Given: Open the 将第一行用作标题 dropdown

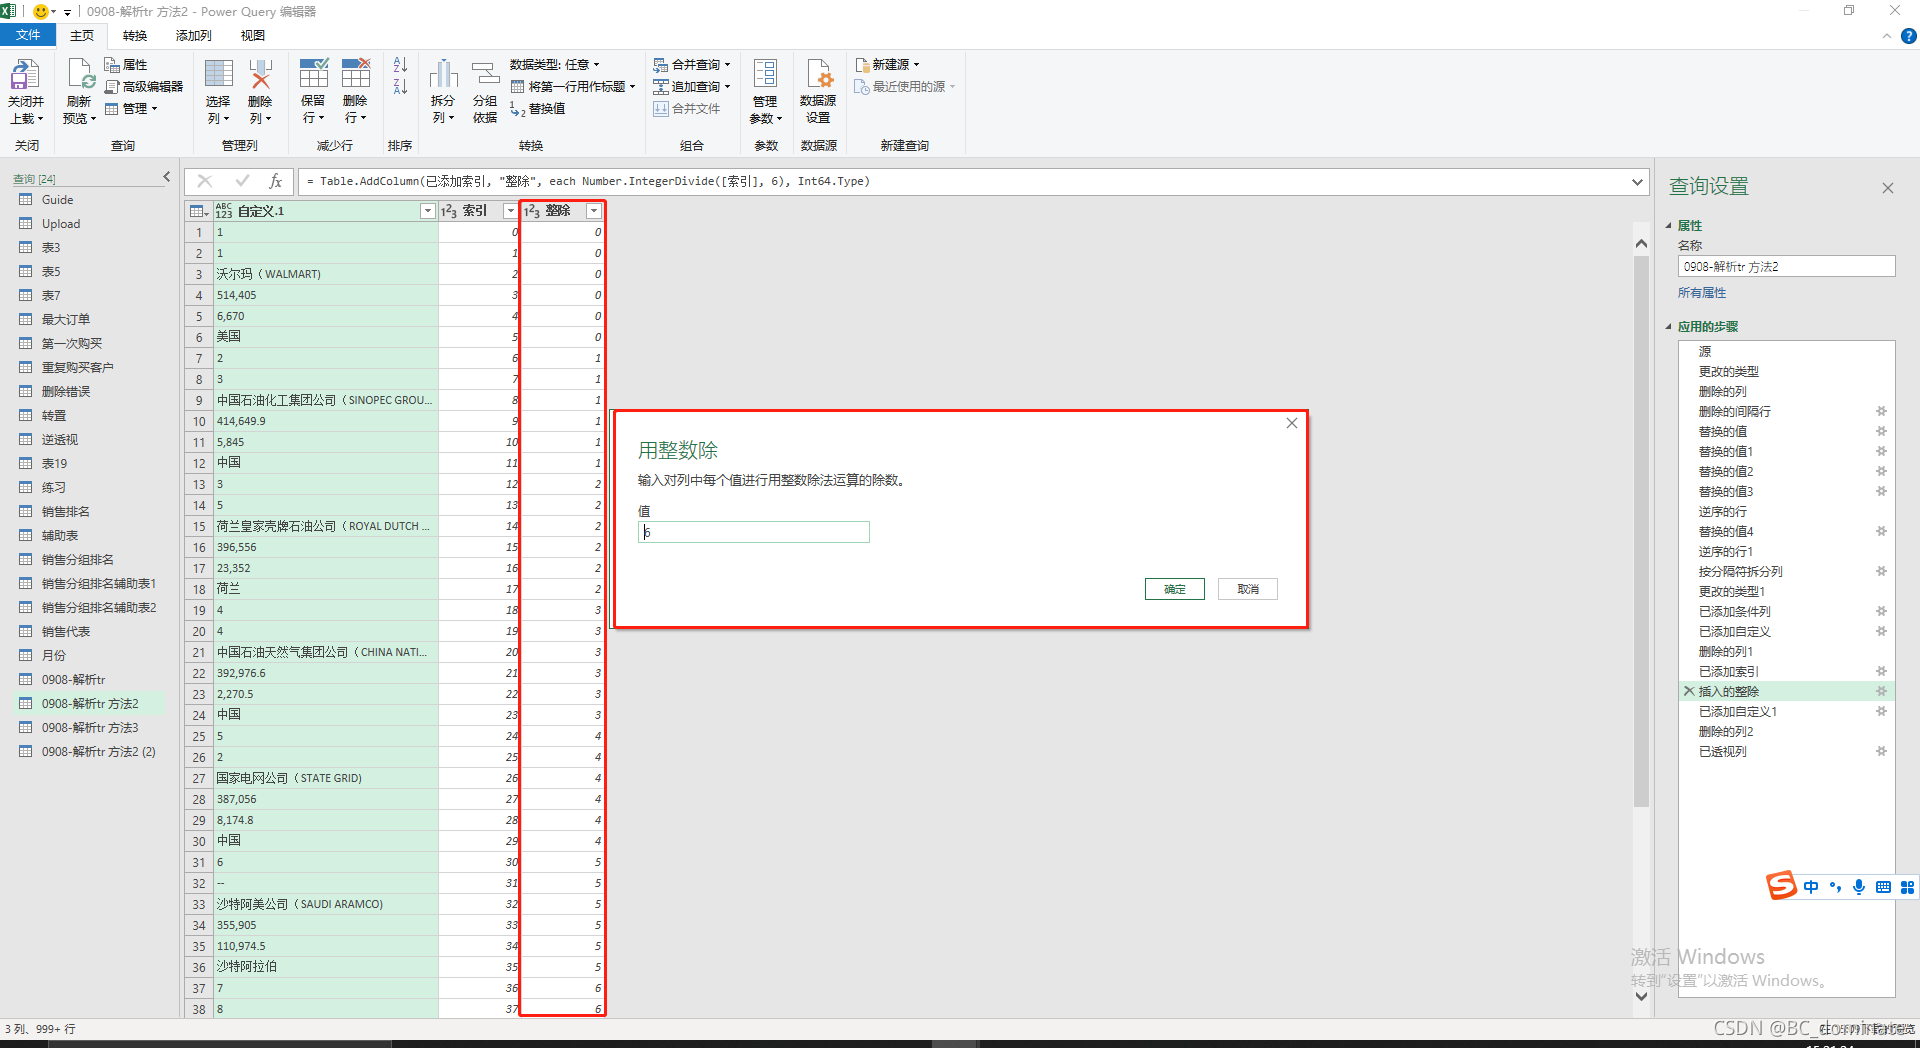Looking at the screenshot, I should coord(574,87).
